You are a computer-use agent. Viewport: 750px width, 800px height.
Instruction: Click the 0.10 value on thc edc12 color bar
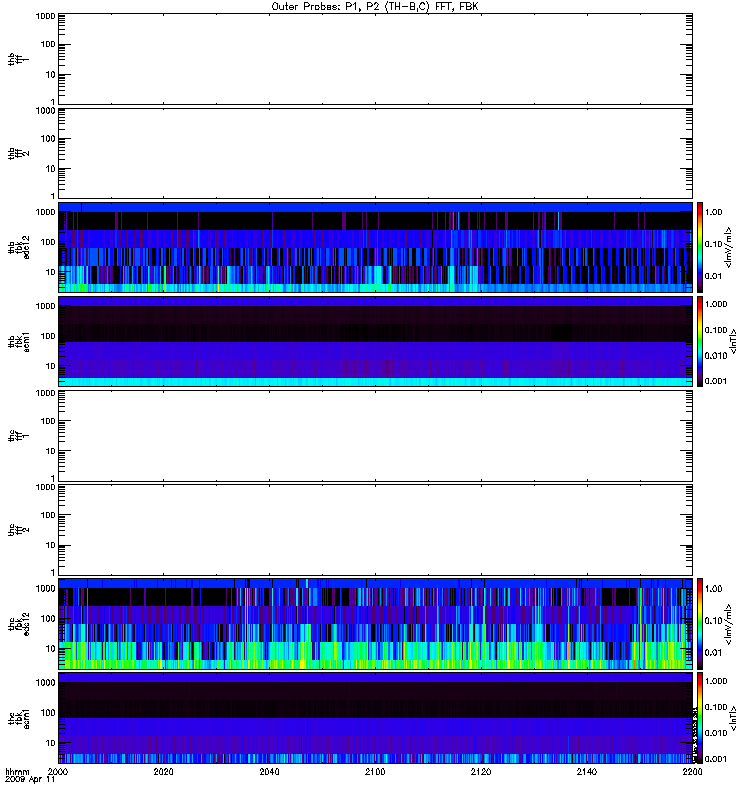(713, 620)
